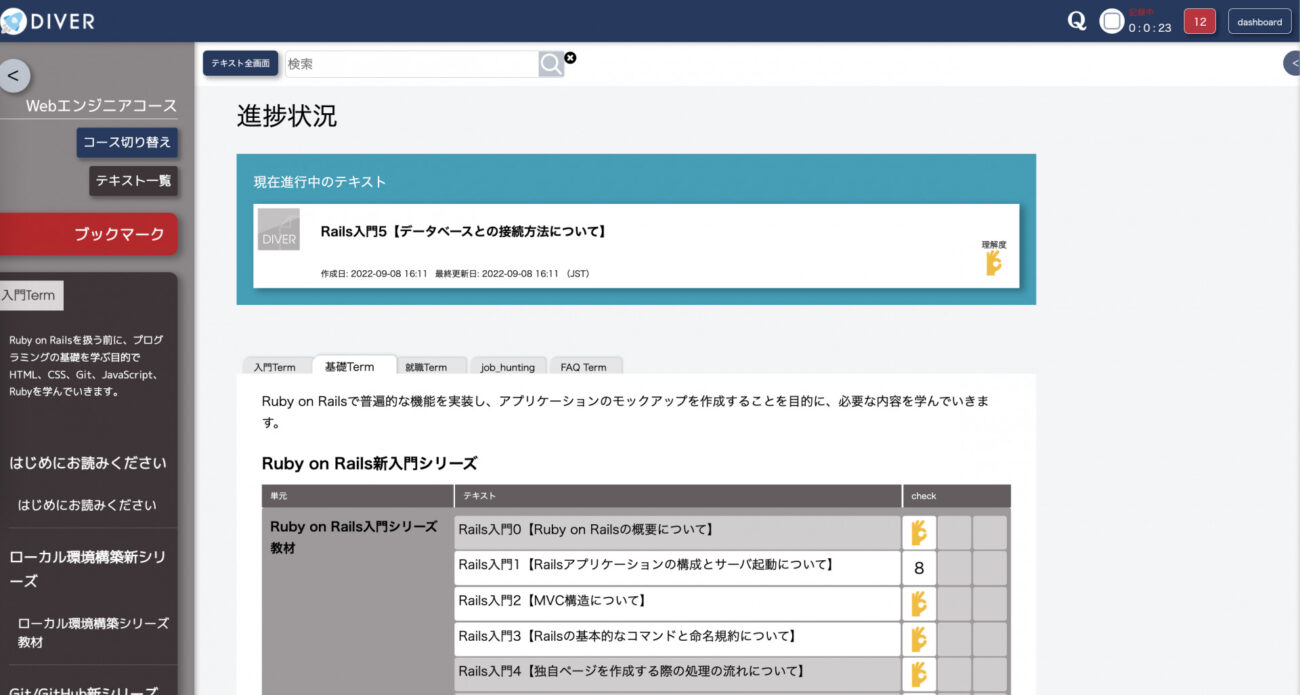The height and width of the screenshot is (695, 1300).
Task: Click the 単元 column header
Action: (x=357, y=496)
